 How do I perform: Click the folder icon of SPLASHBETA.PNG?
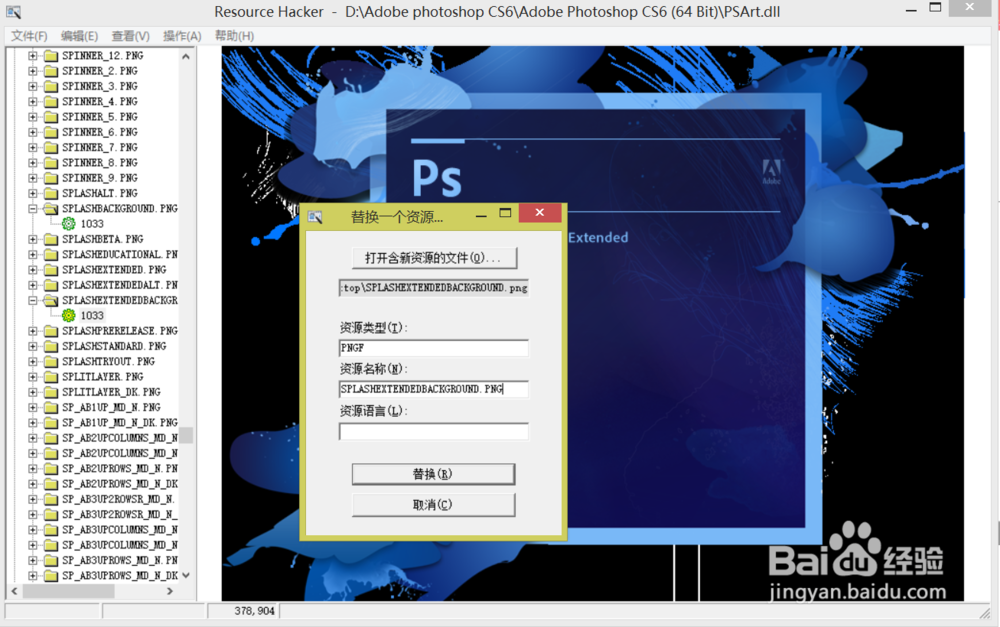click(51, 239)
